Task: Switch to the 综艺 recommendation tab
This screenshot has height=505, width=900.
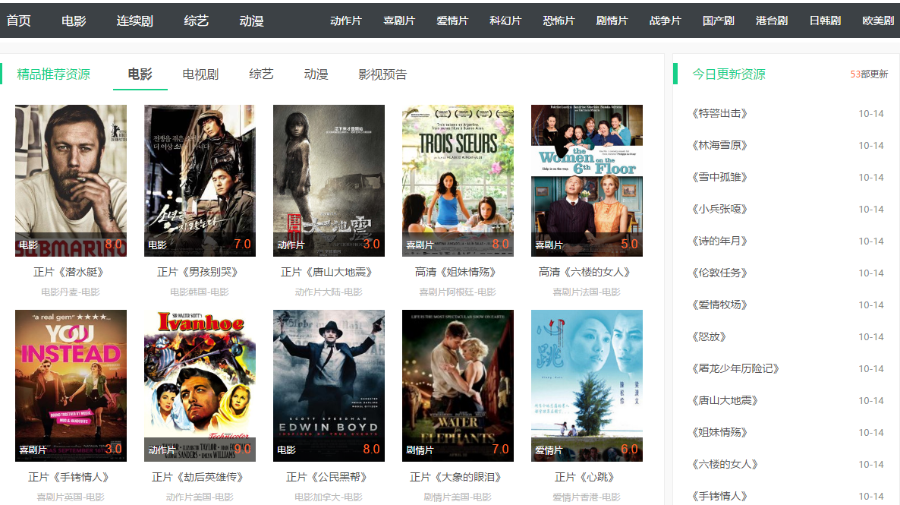Action: pos(261,74)
